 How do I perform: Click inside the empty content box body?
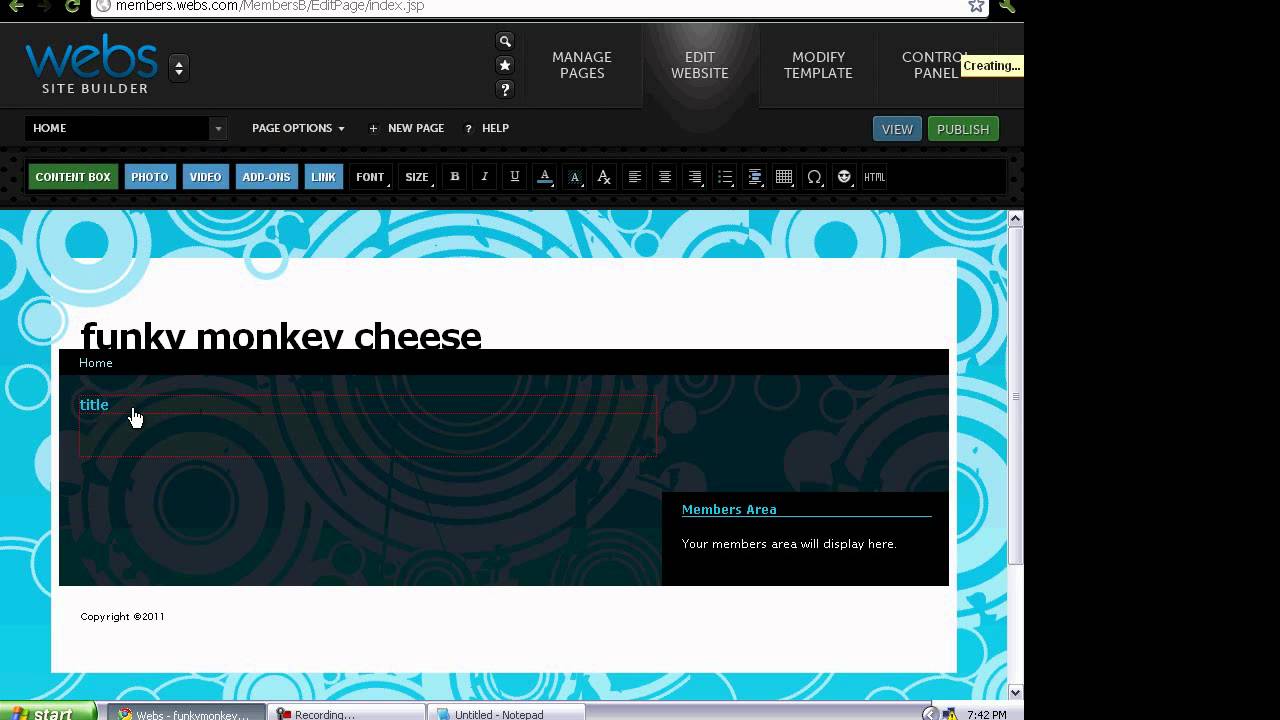(x=367, y=435)
